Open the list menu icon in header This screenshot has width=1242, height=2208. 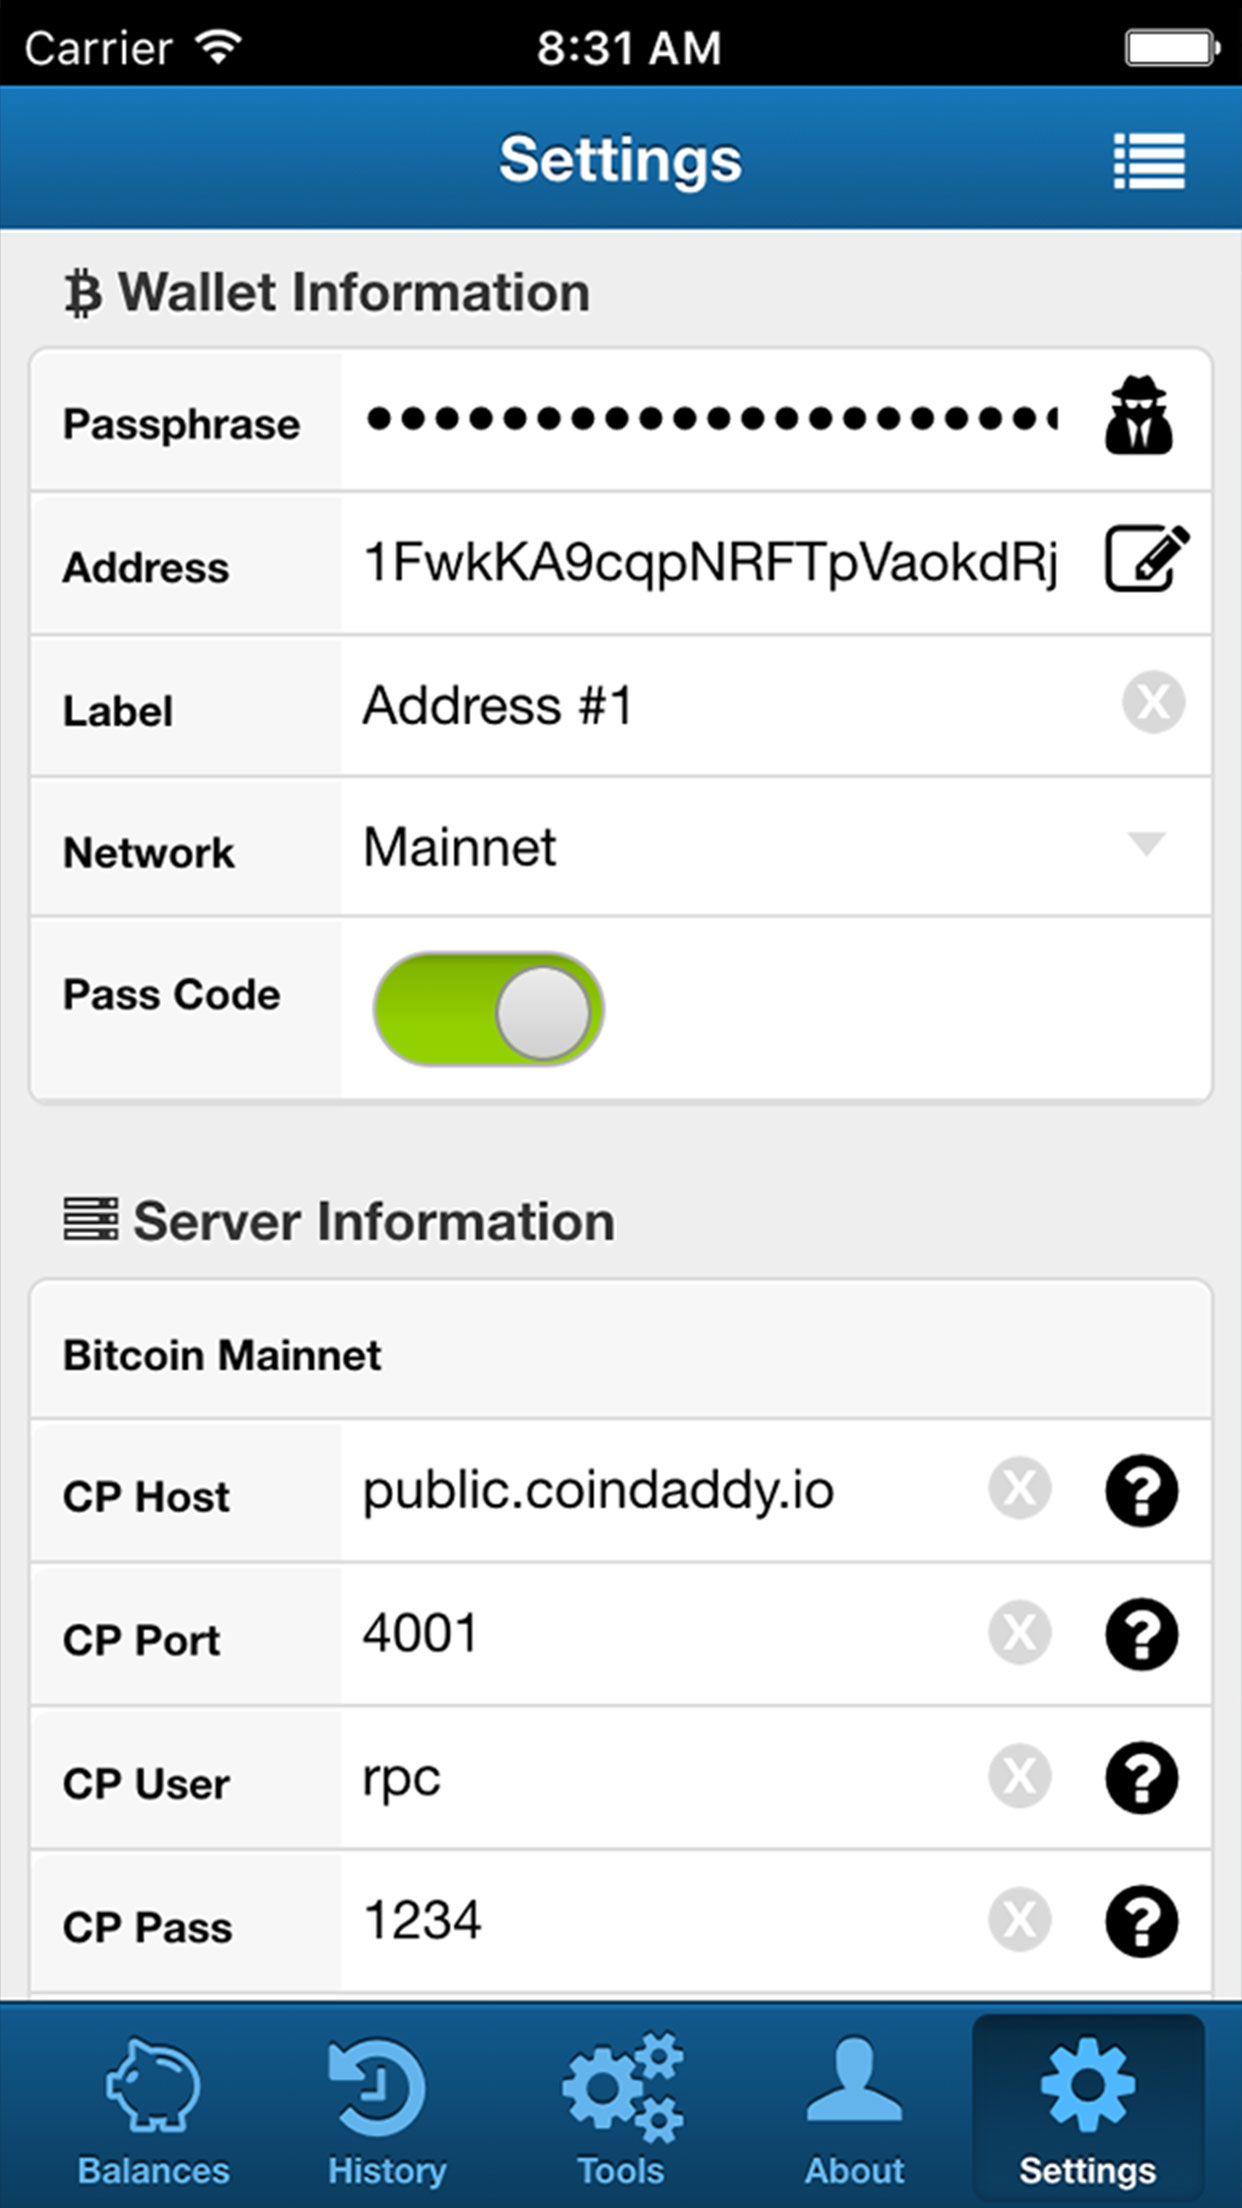(x=1149, y=160)
